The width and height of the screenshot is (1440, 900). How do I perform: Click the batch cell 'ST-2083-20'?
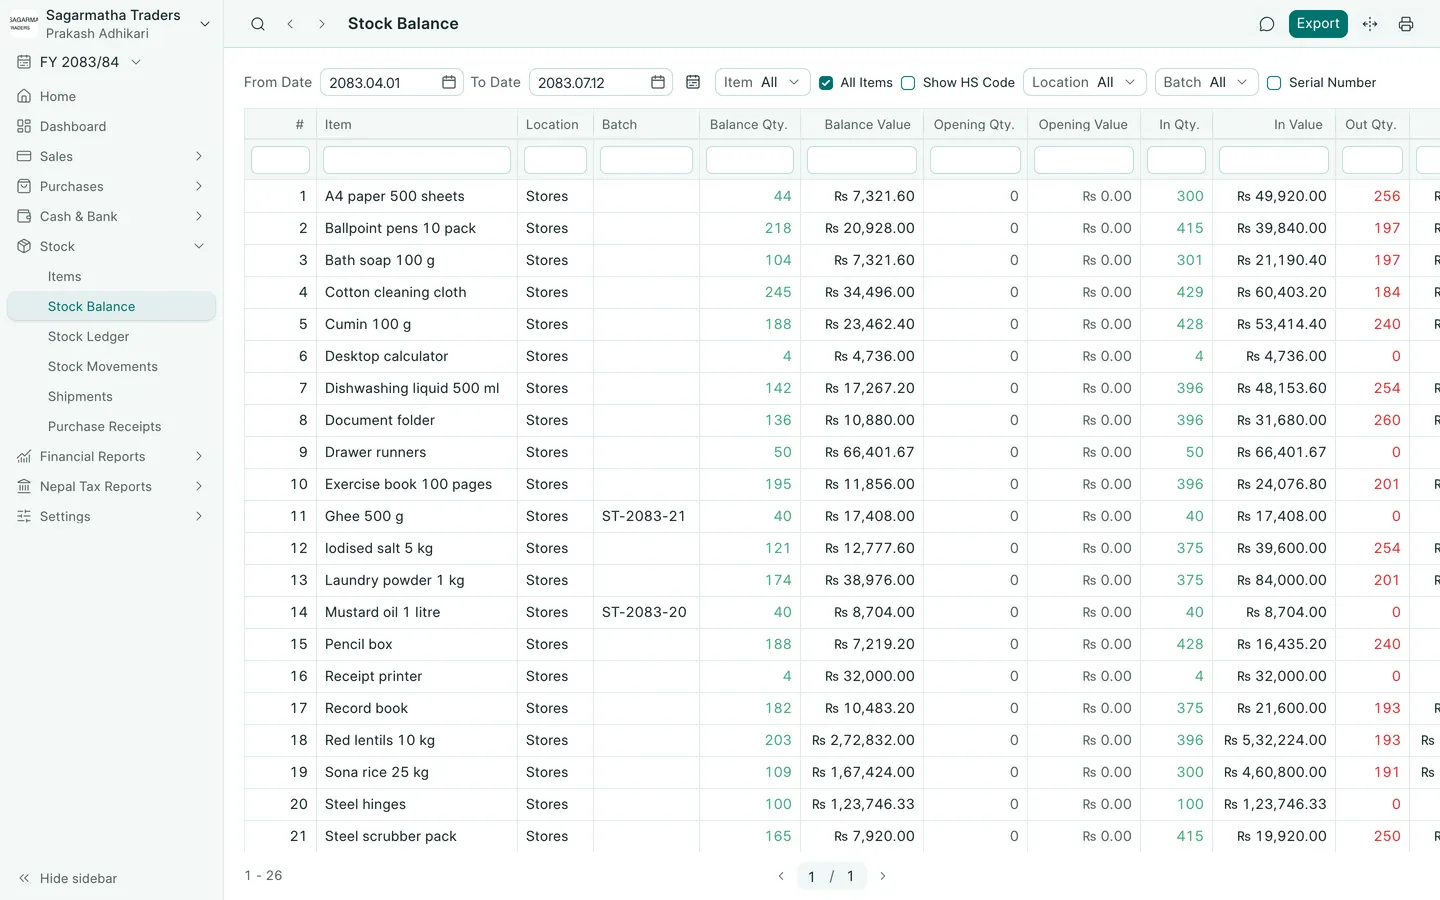point(646,612)
